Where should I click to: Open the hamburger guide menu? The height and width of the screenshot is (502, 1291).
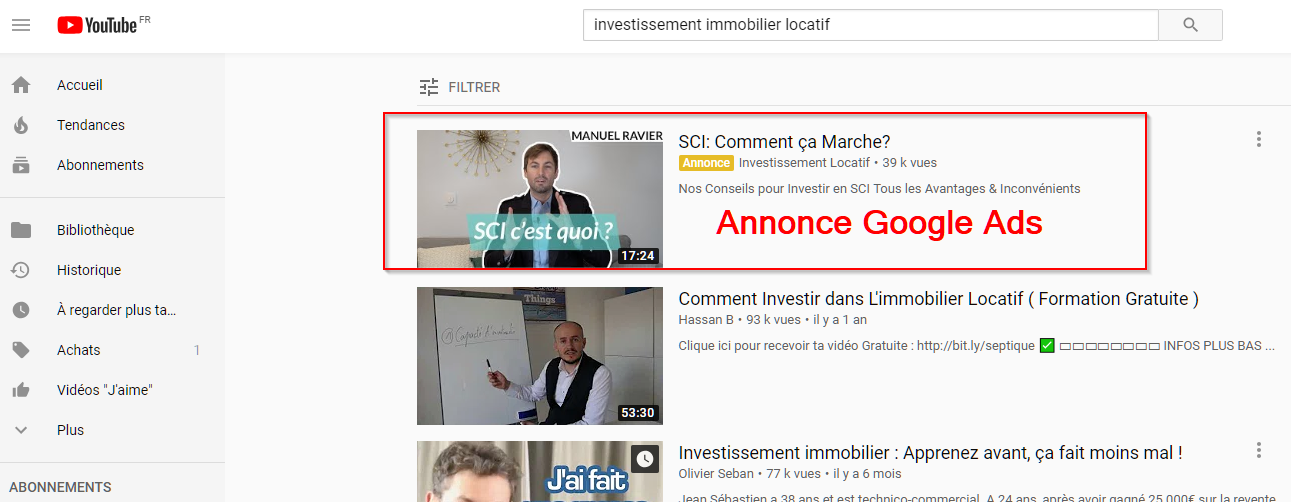(x=21, y=25)
